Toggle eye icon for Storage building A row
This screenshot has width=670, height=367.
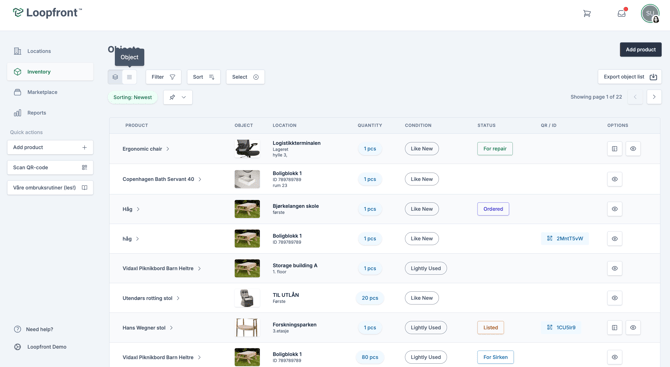coord(614,268)
